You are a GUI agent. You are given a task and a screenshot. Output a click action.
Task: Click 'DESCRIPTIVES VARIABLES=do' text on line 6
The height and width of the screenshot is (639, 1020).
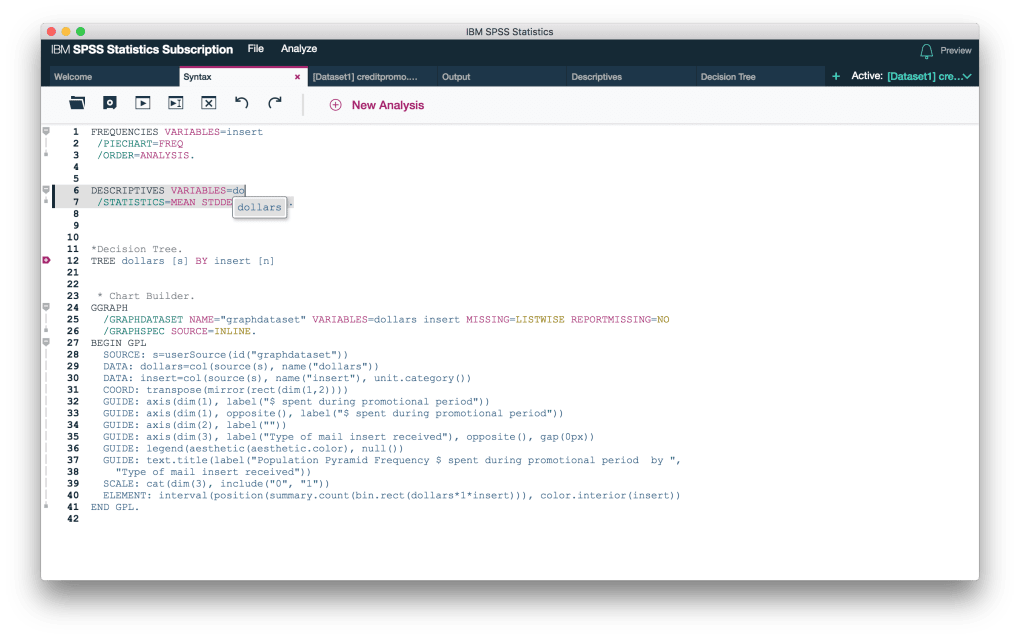click(x=168, y=191)
